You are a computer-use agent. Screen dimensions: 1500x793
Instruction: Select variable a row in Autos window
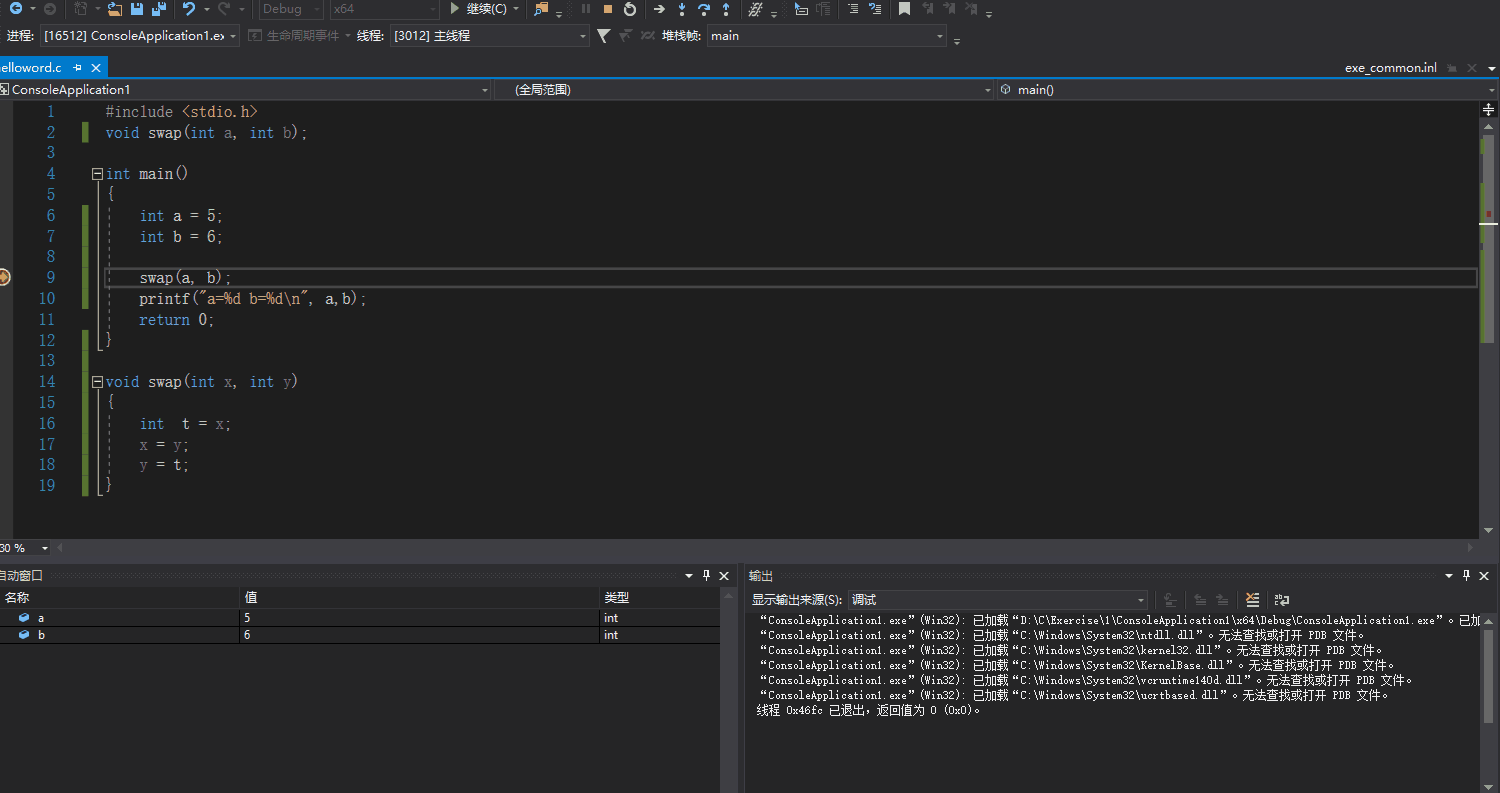tap(360, 618)
